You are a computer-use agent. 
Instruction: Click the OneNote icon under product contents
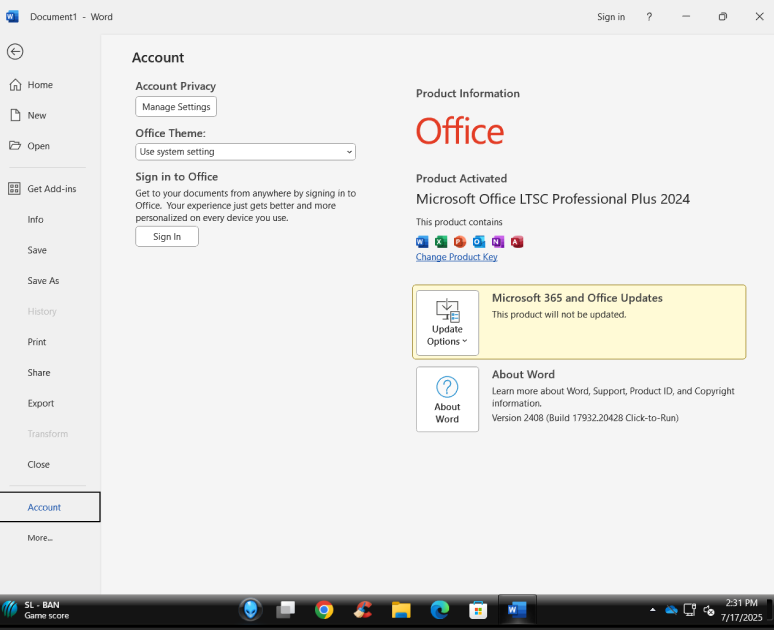tap(498, 241)
